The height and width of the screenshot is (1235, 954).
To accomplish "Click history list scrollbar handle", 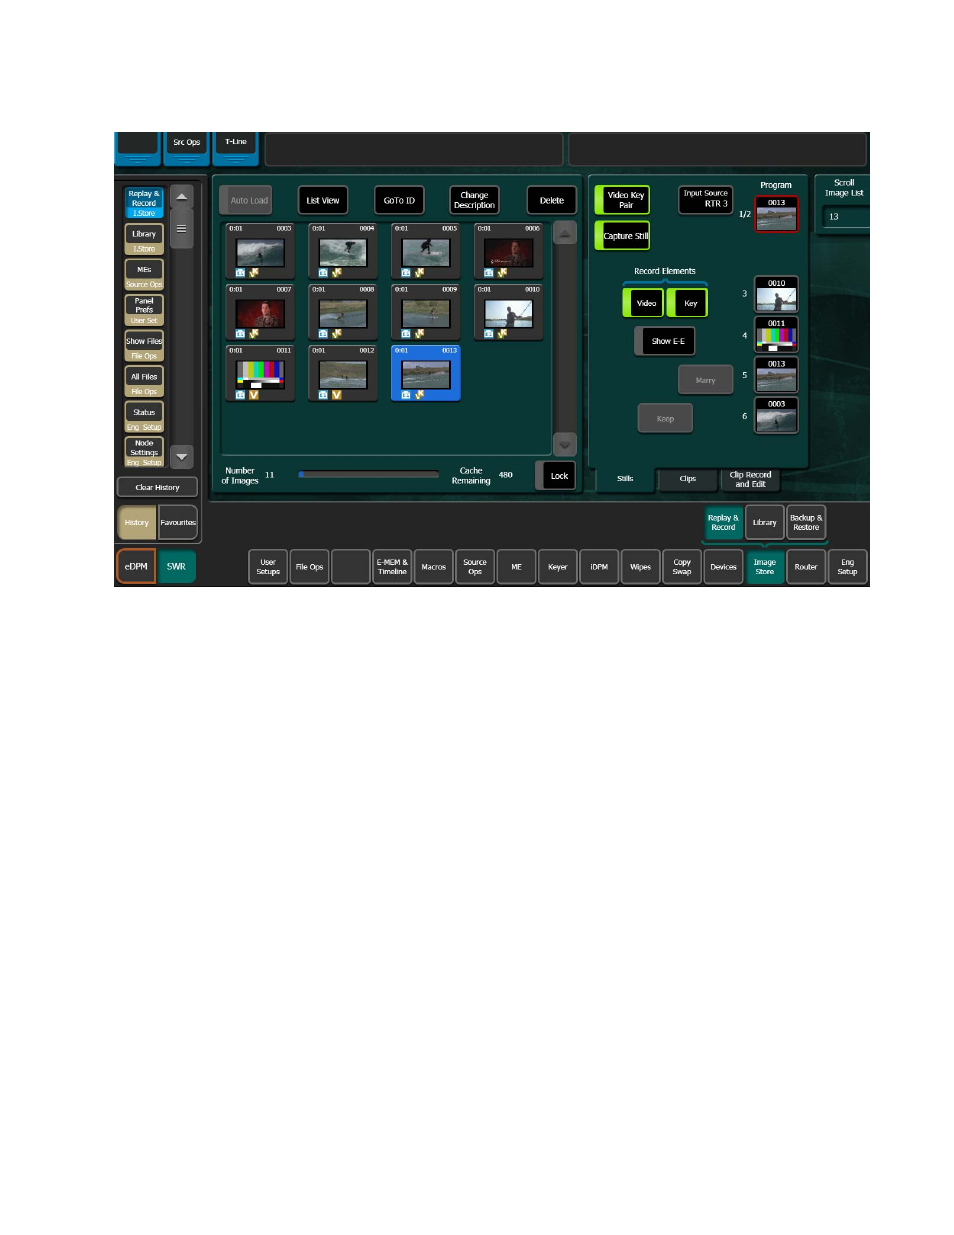I will tap(181, 229).
